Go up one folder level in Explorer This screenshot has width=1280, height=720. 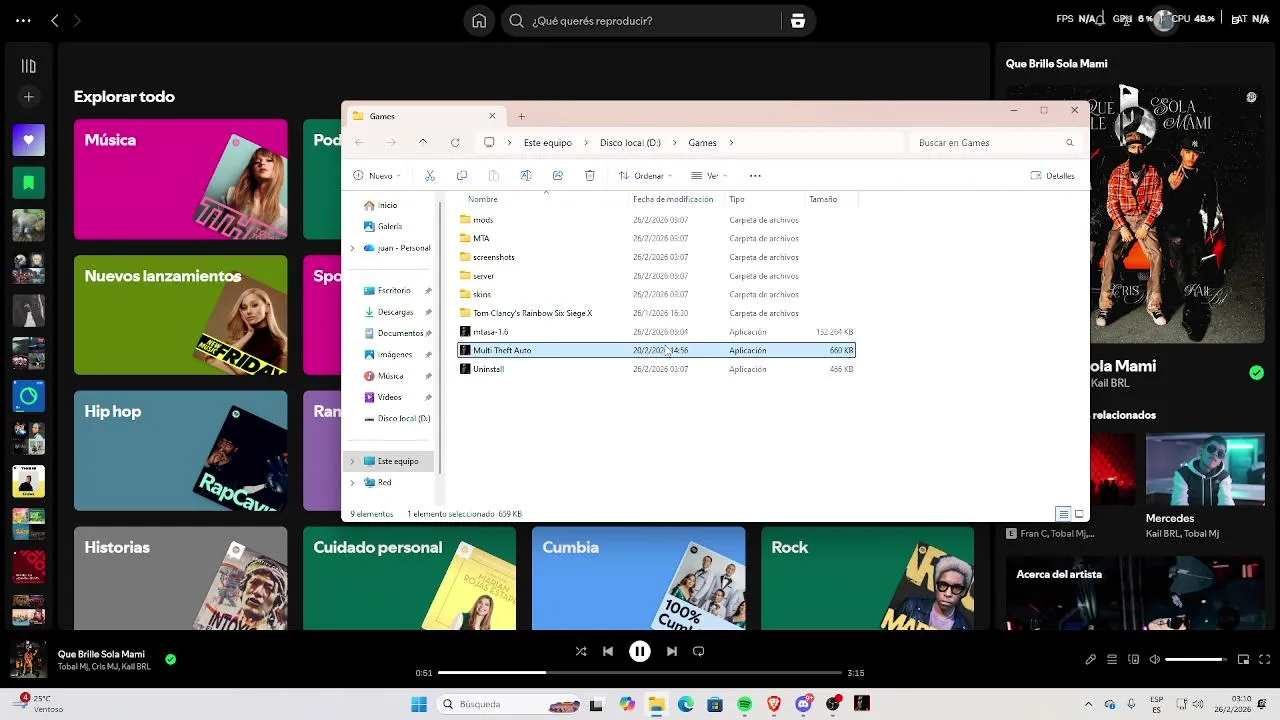(x=423, y=143)
